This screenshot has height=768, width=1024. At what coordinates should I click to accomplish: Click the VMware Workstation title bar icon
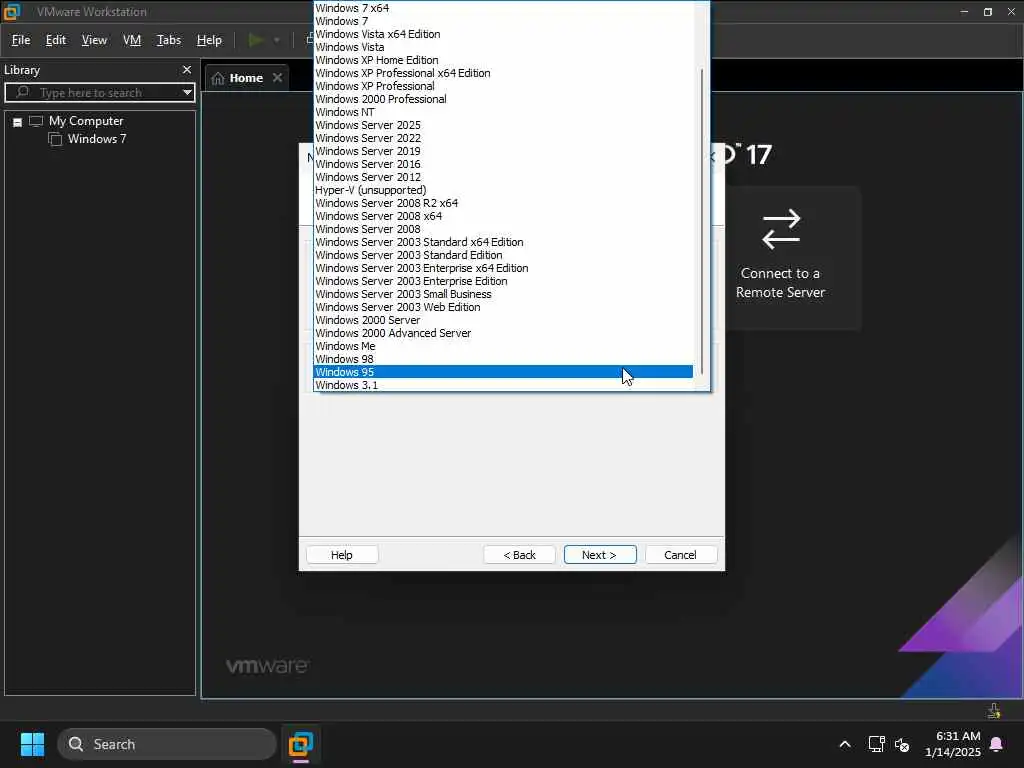pyautogui.click(x=12, y=12)
